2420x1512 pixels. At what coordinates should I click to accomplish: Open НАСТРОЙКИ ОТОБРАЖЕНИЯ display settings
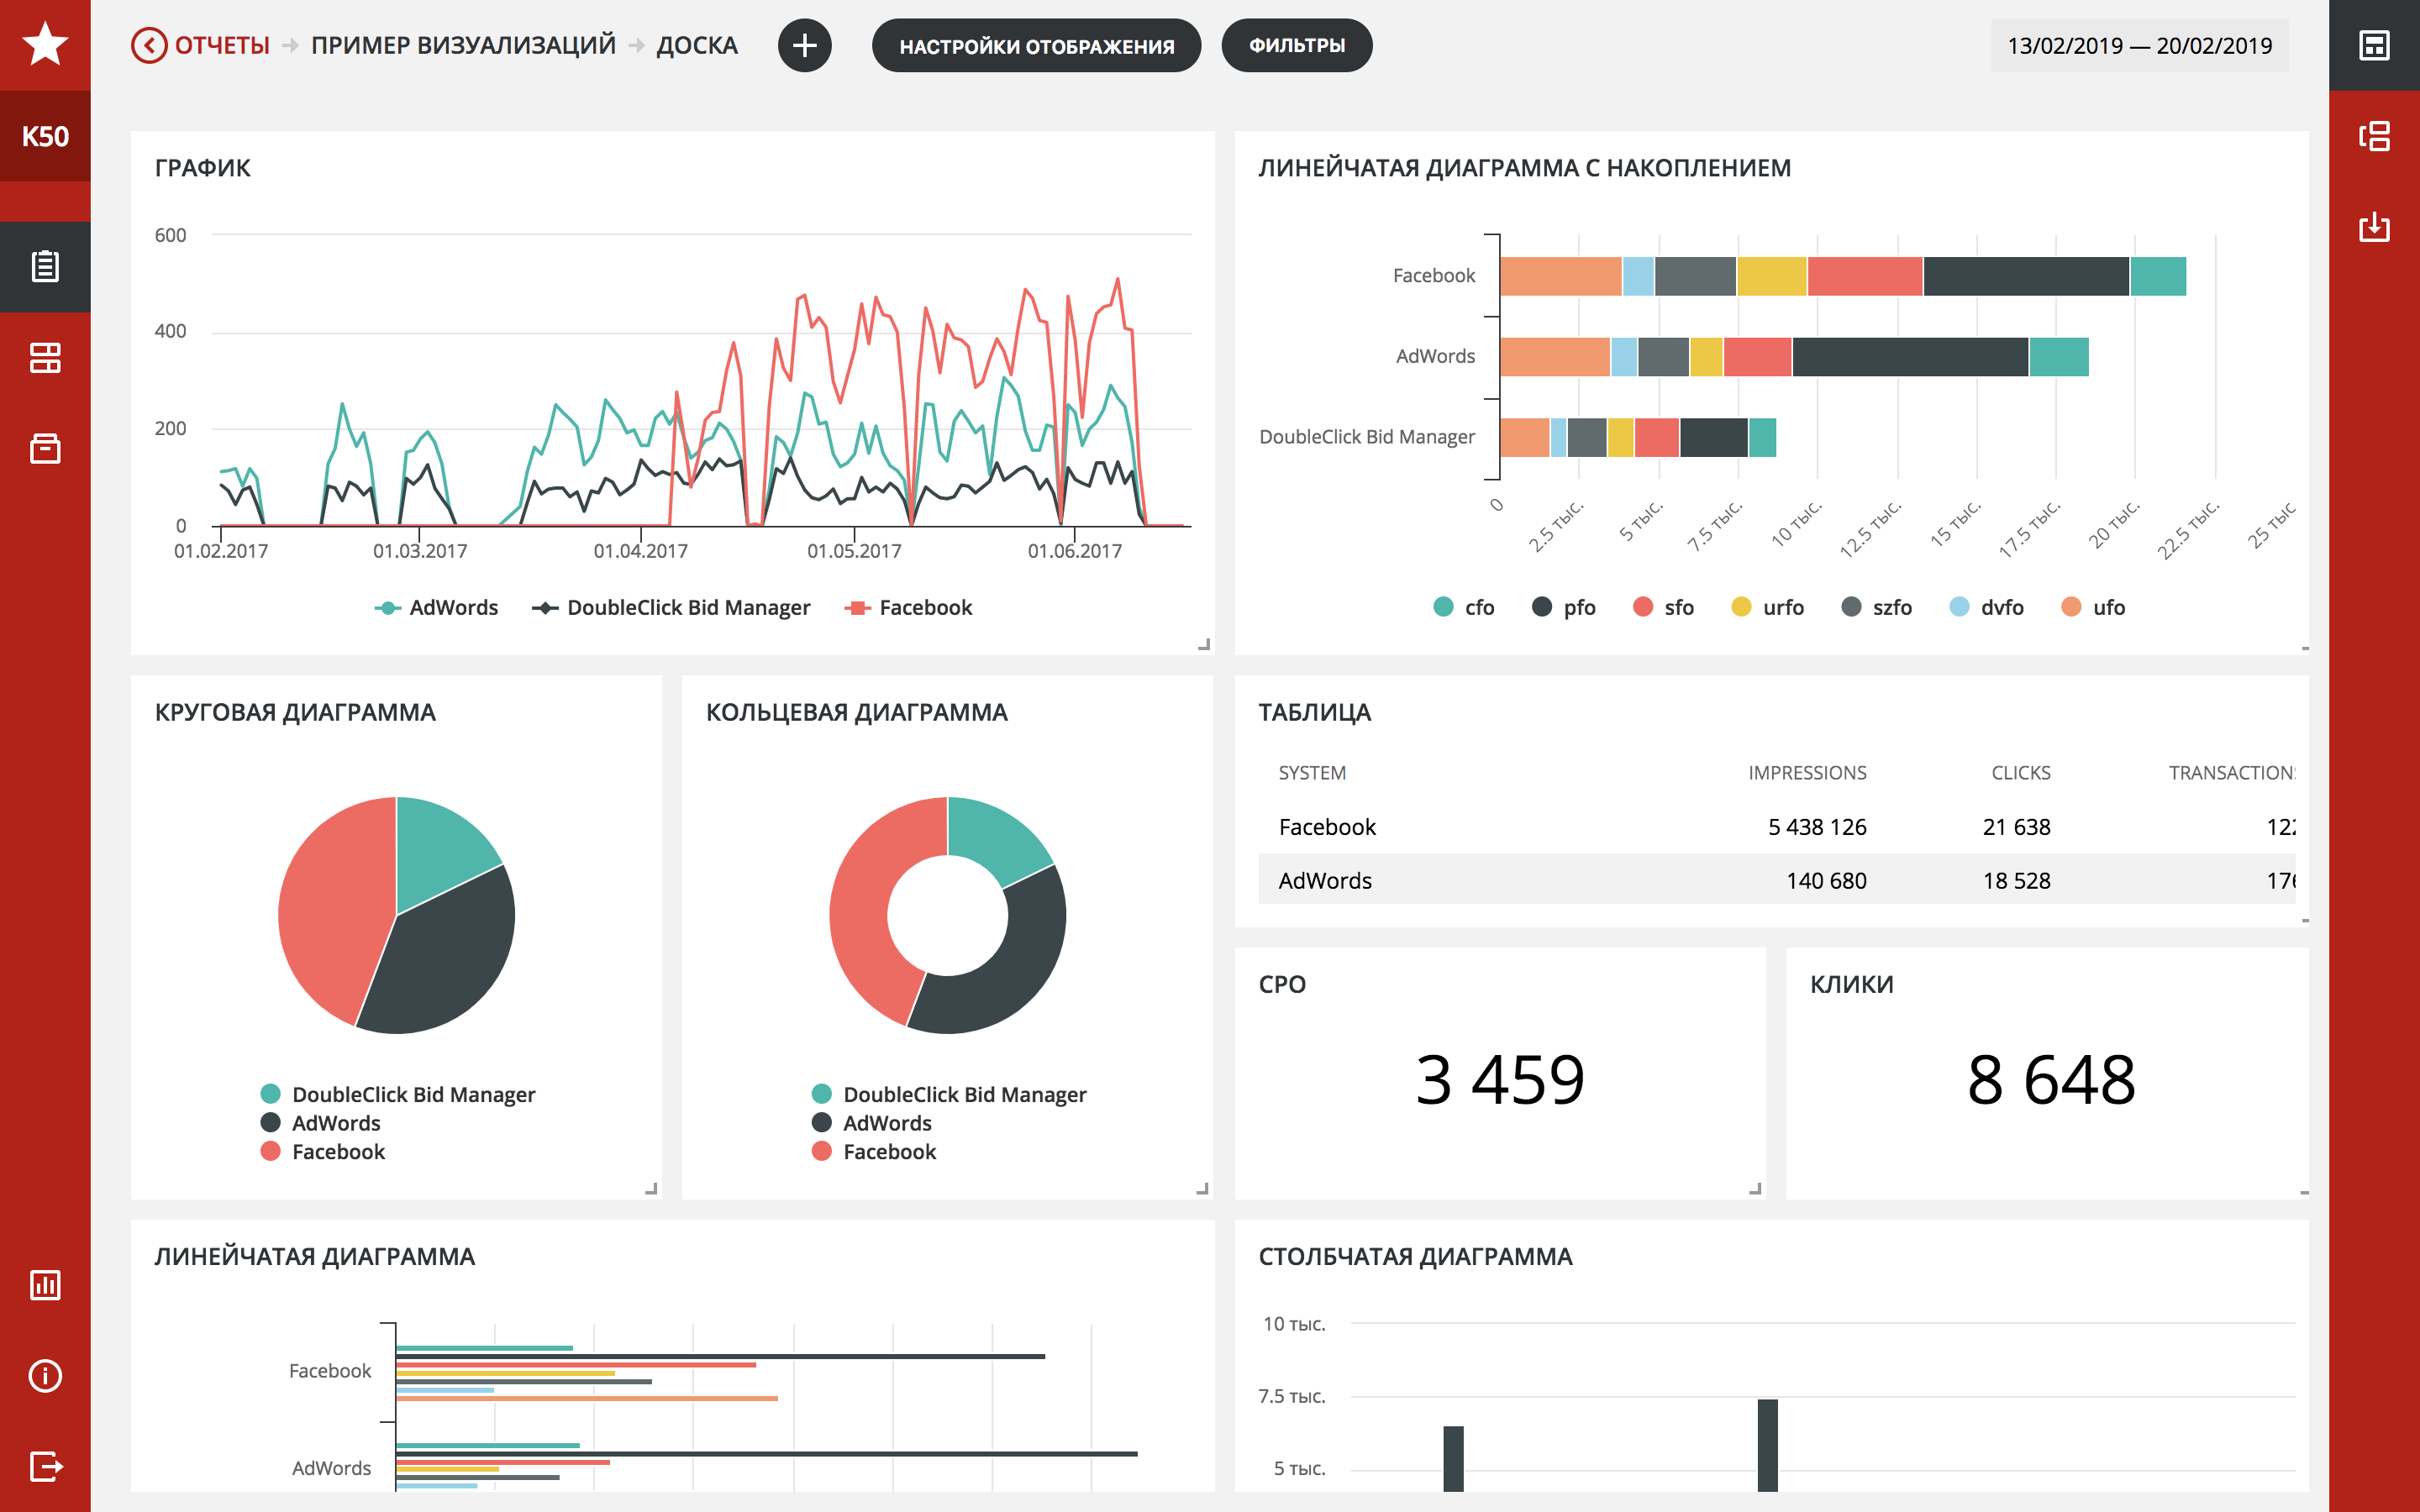click(1036, 45)
